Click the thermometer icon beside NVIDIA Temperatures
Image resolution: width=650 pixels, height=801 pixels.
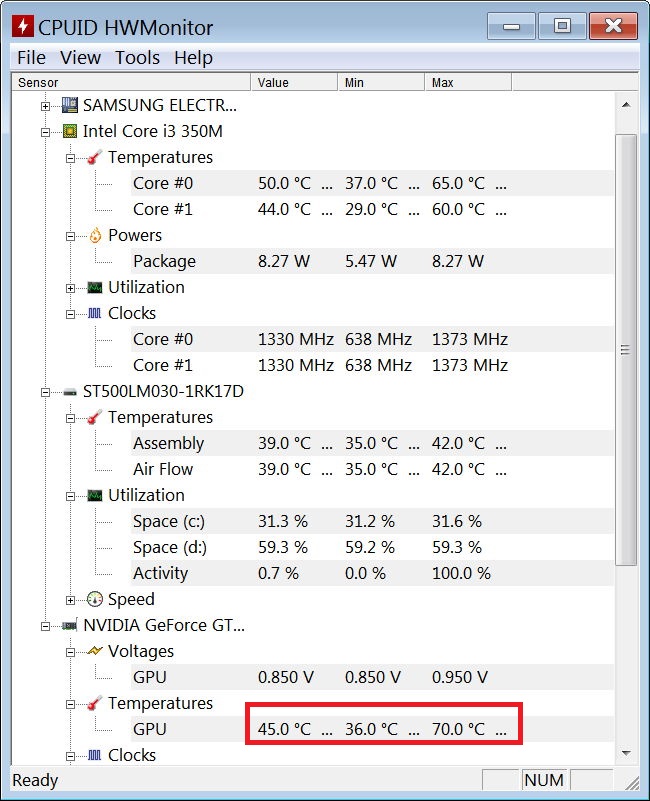click(95, 703)
